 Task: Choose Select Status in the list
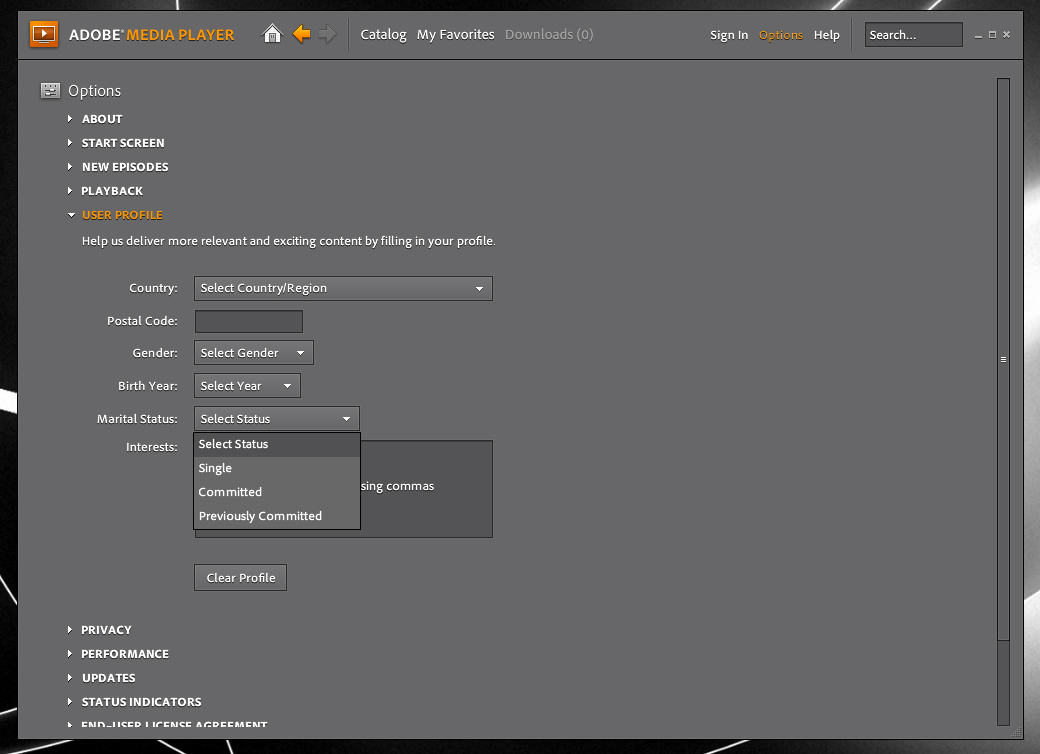(277, 444)
